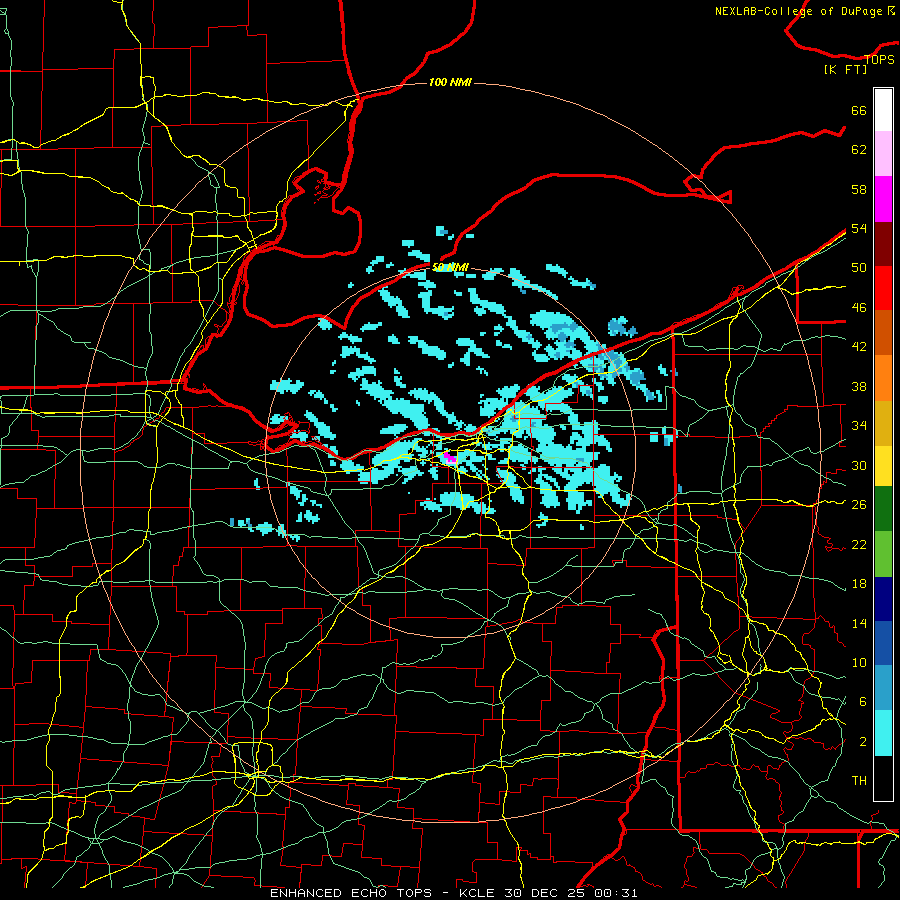Click the dark green 26 kft legend swatch
900x900 pixels.
click(x=883, y=509)
